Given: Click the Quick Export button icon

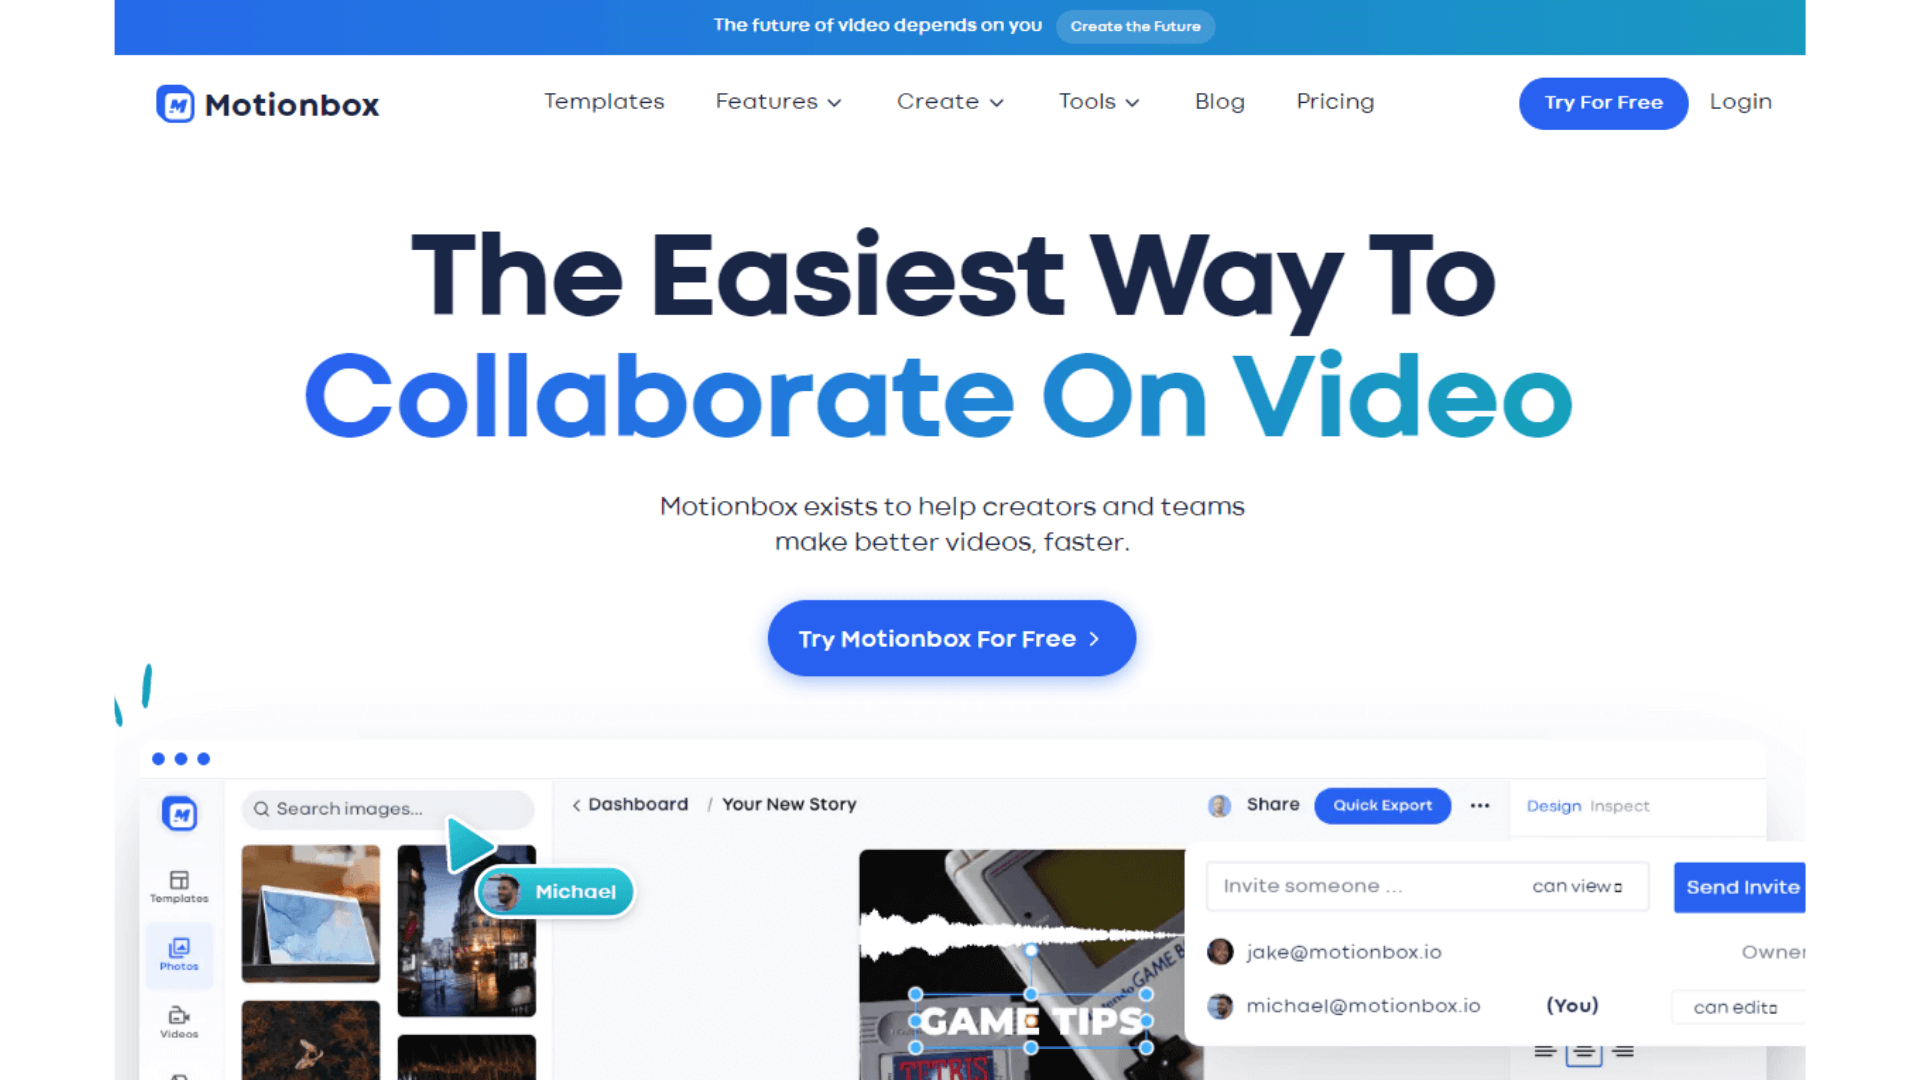Looking at the screenshot, I should (x=1381, y=806).
